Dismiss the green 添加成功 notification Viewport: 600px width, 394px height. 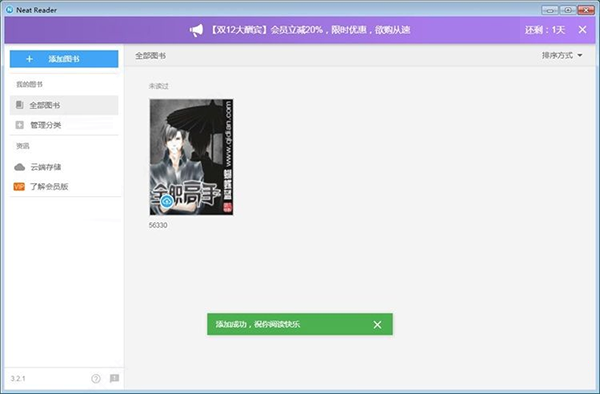point(377,325)
